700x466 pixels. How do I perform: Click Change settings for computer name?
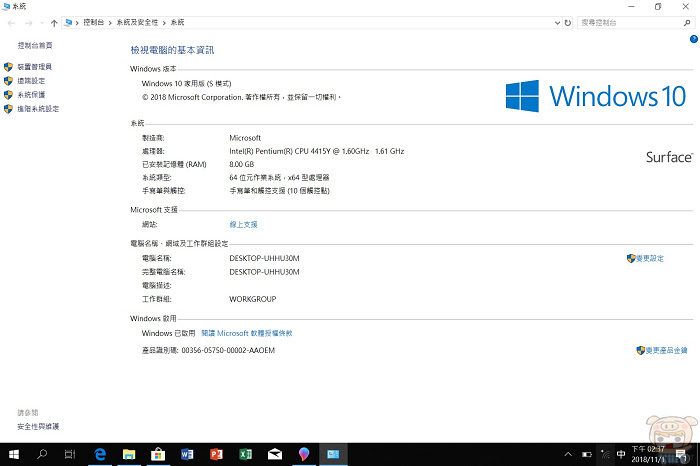(650, 258)
